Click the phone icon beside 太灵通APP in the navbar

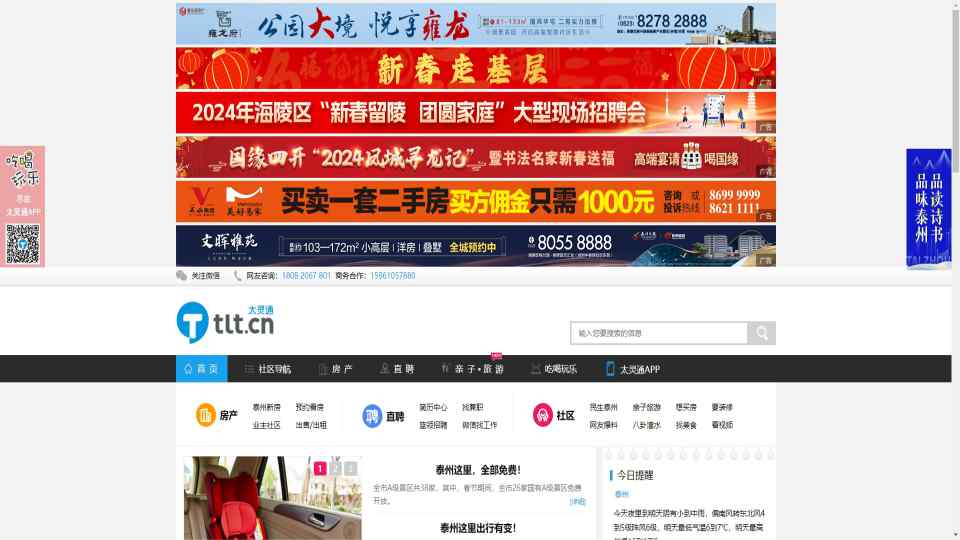[610, 369]
